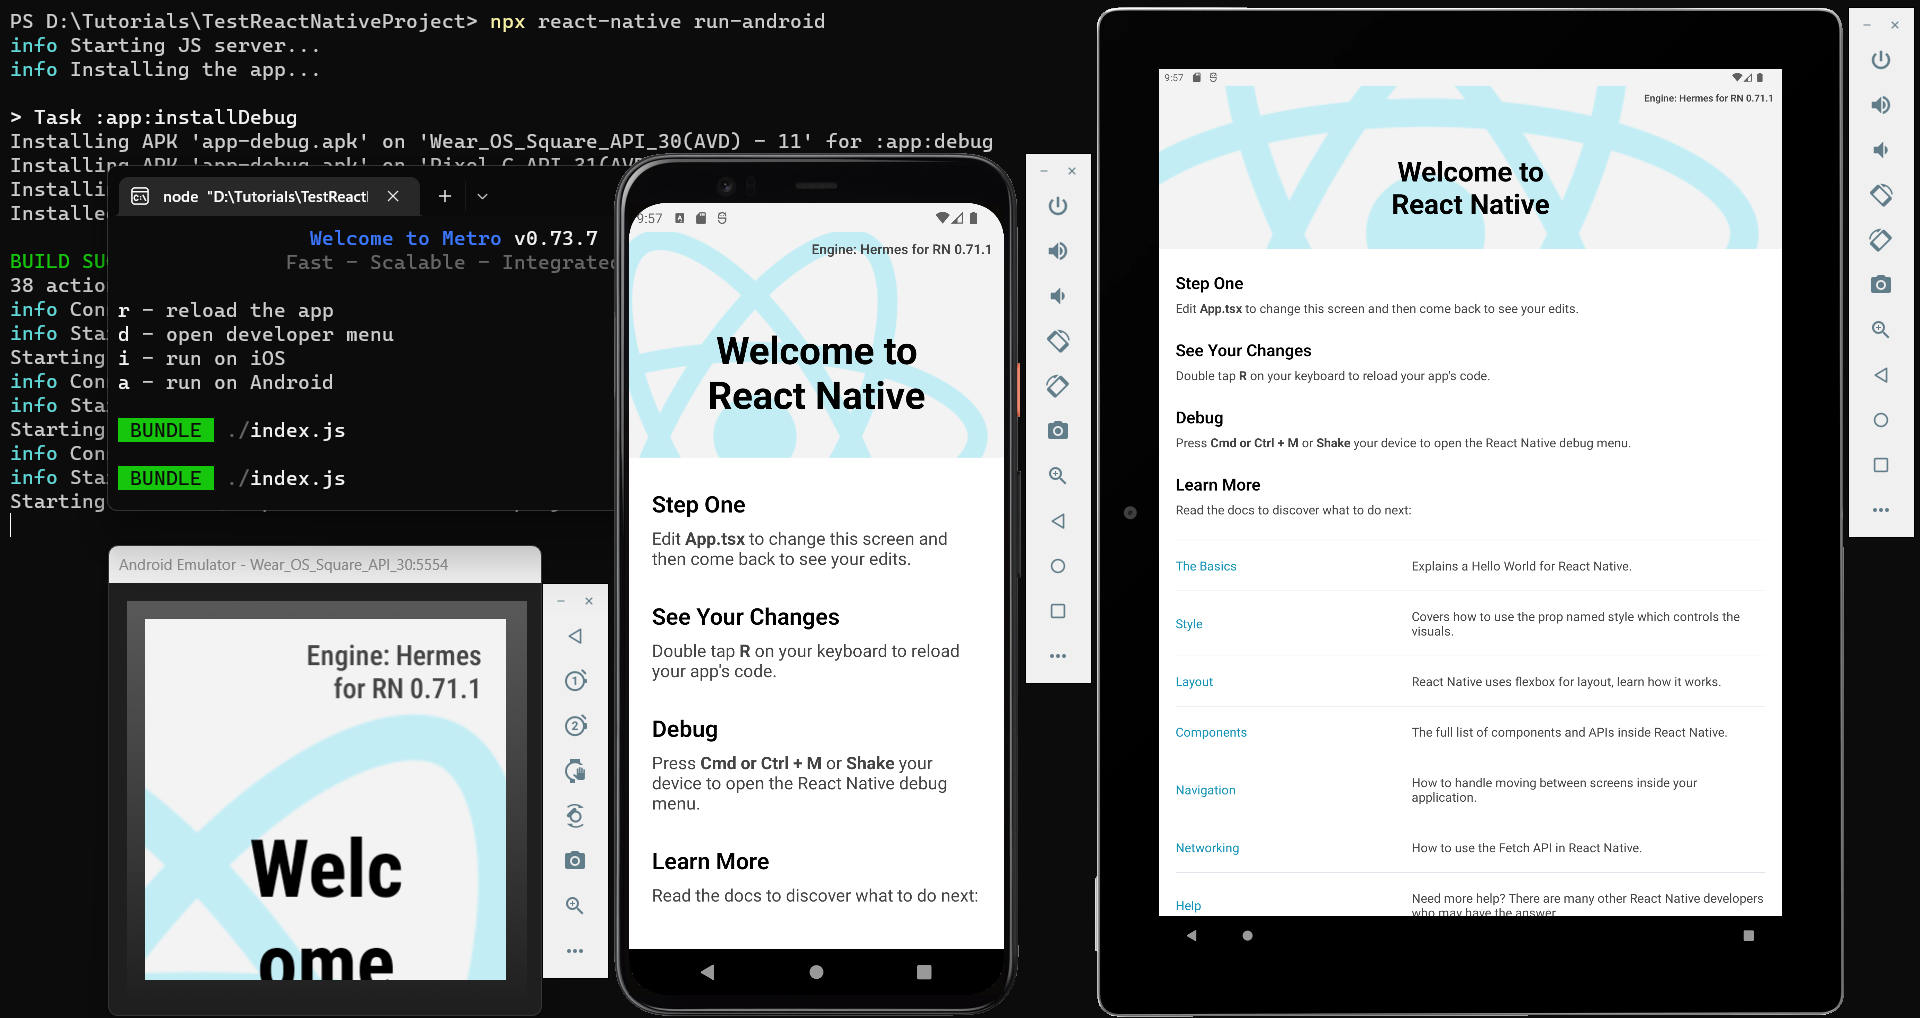The height and width of the screenshot is (1018, 1920).
Task: Open Networking link on tablet
Action: click(x=1207, y=848)
